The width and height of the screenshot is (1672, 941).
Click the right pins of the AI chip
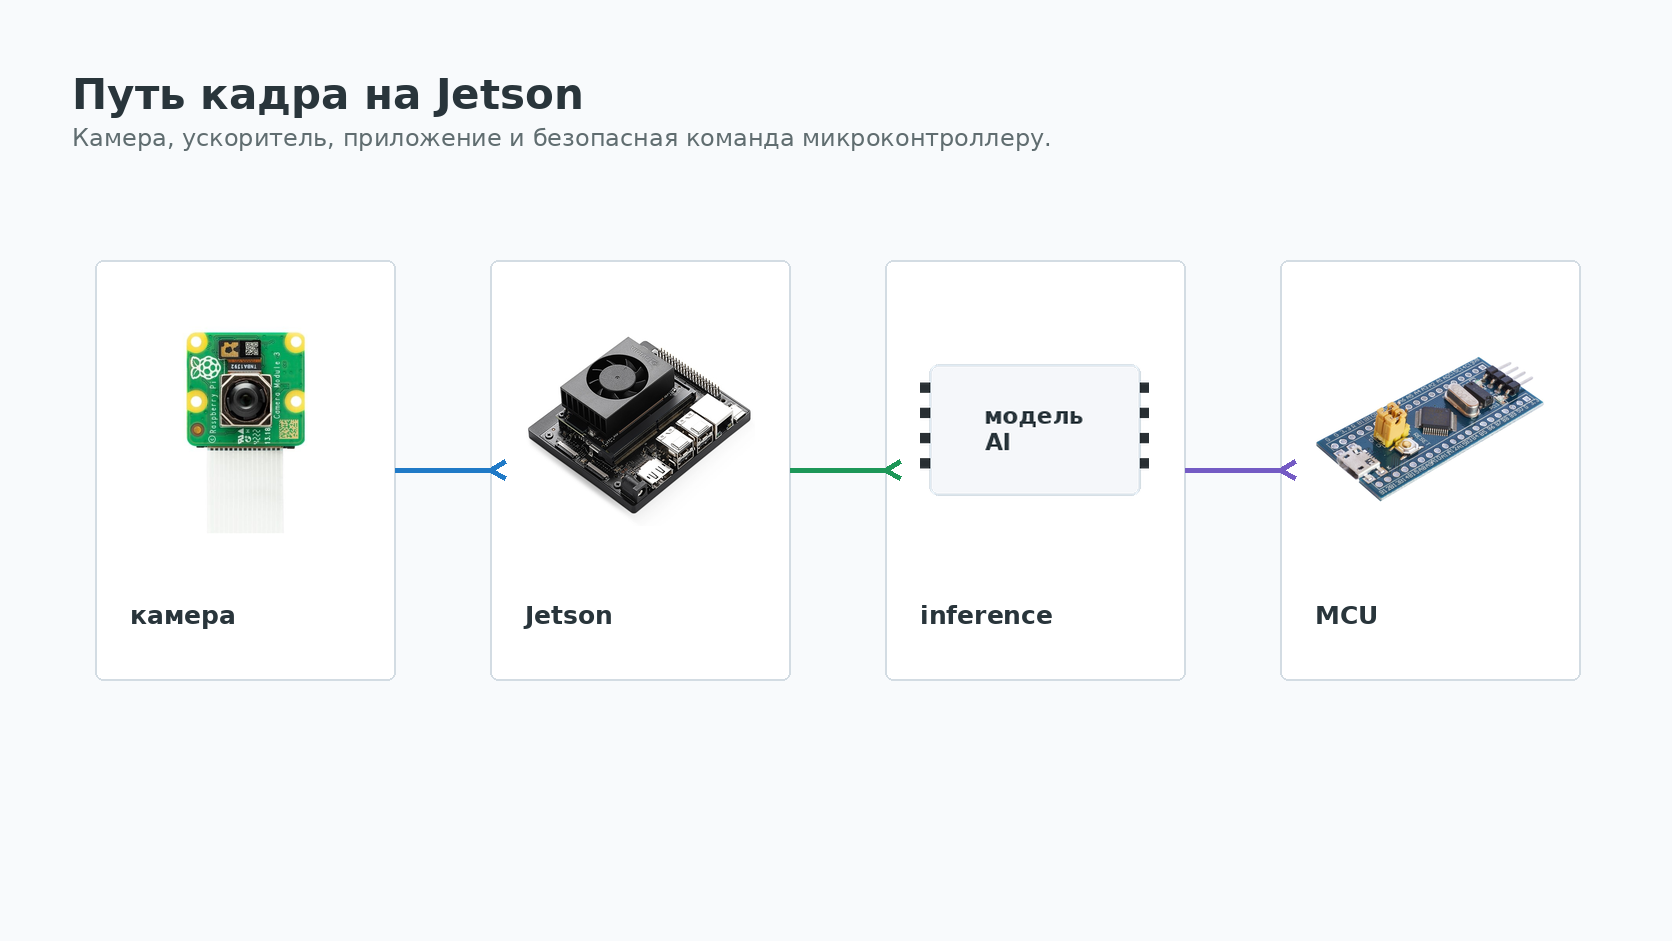pyautogui.click(x=1144, y=425)
